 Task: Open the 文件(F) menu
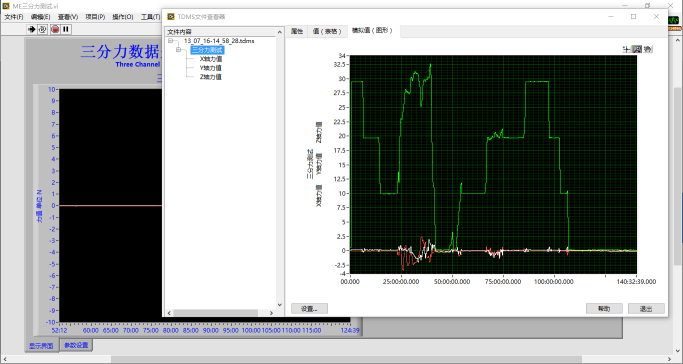pos(14,17)
